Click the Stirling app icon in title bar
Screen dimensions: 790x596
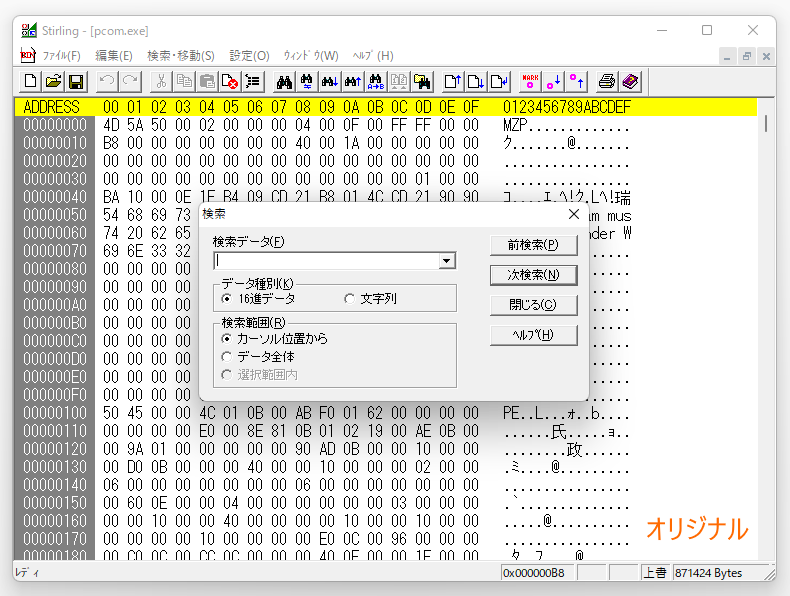pos(29,31)
